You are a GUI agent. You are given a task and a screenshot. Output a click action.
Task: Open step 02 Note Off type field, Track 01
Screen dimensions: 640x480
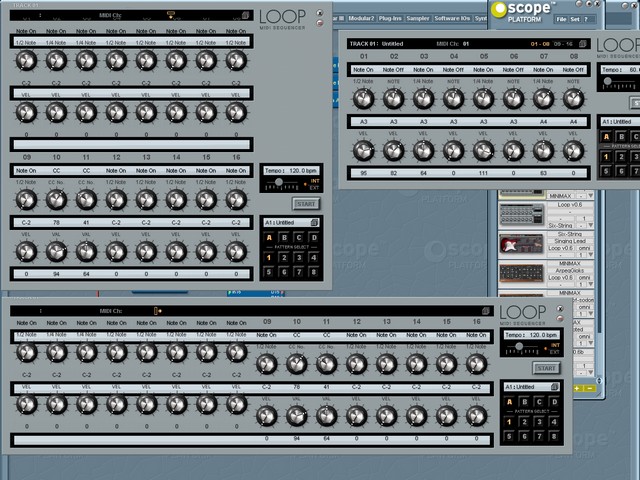click(393, 70)
